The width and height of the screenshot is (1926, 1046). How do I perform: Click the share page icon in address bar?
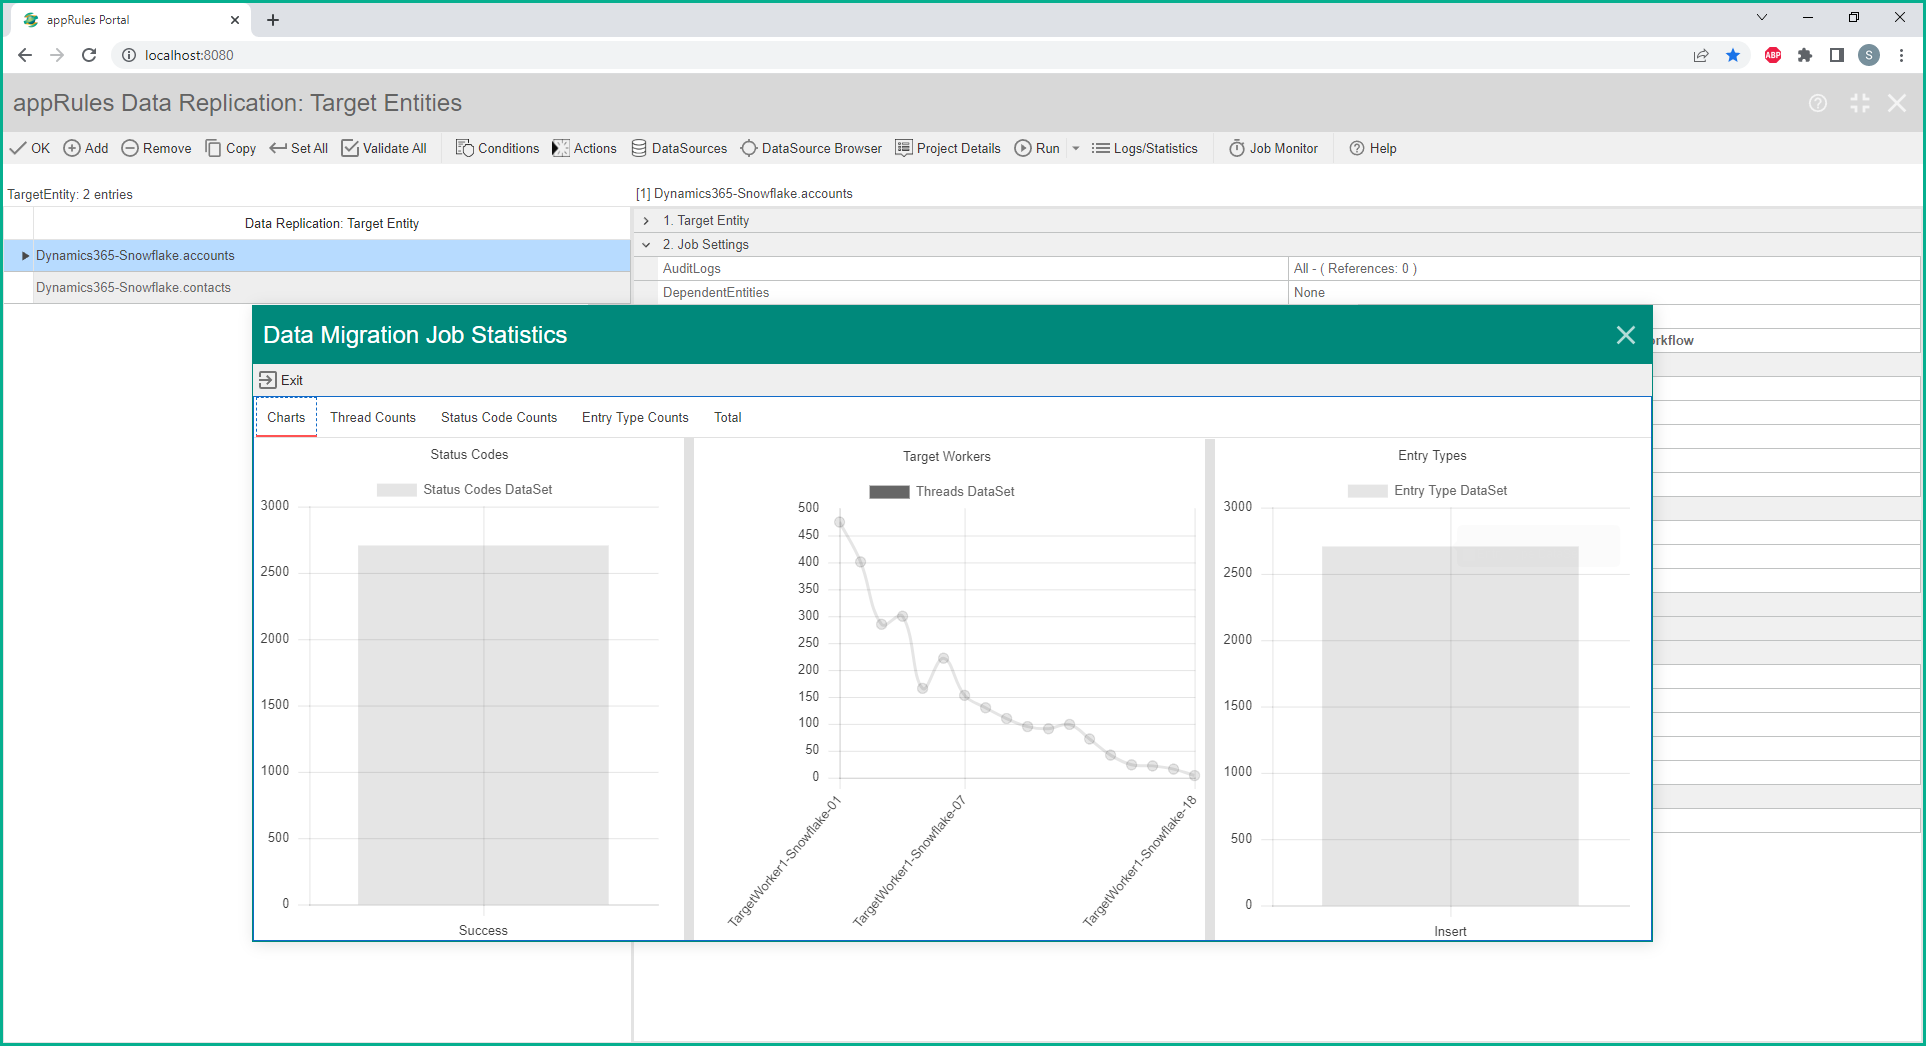point(1701,55)
